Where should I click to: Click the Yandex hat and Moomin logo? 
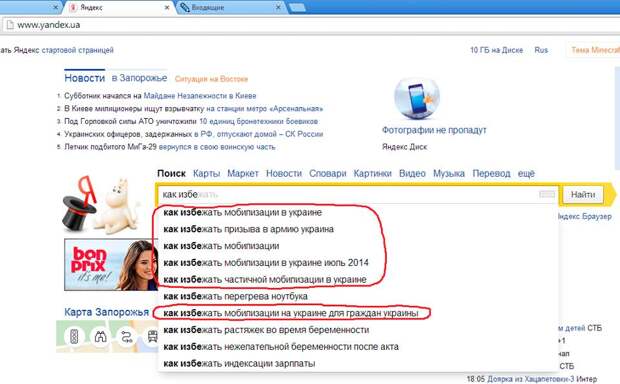[101, 205]
